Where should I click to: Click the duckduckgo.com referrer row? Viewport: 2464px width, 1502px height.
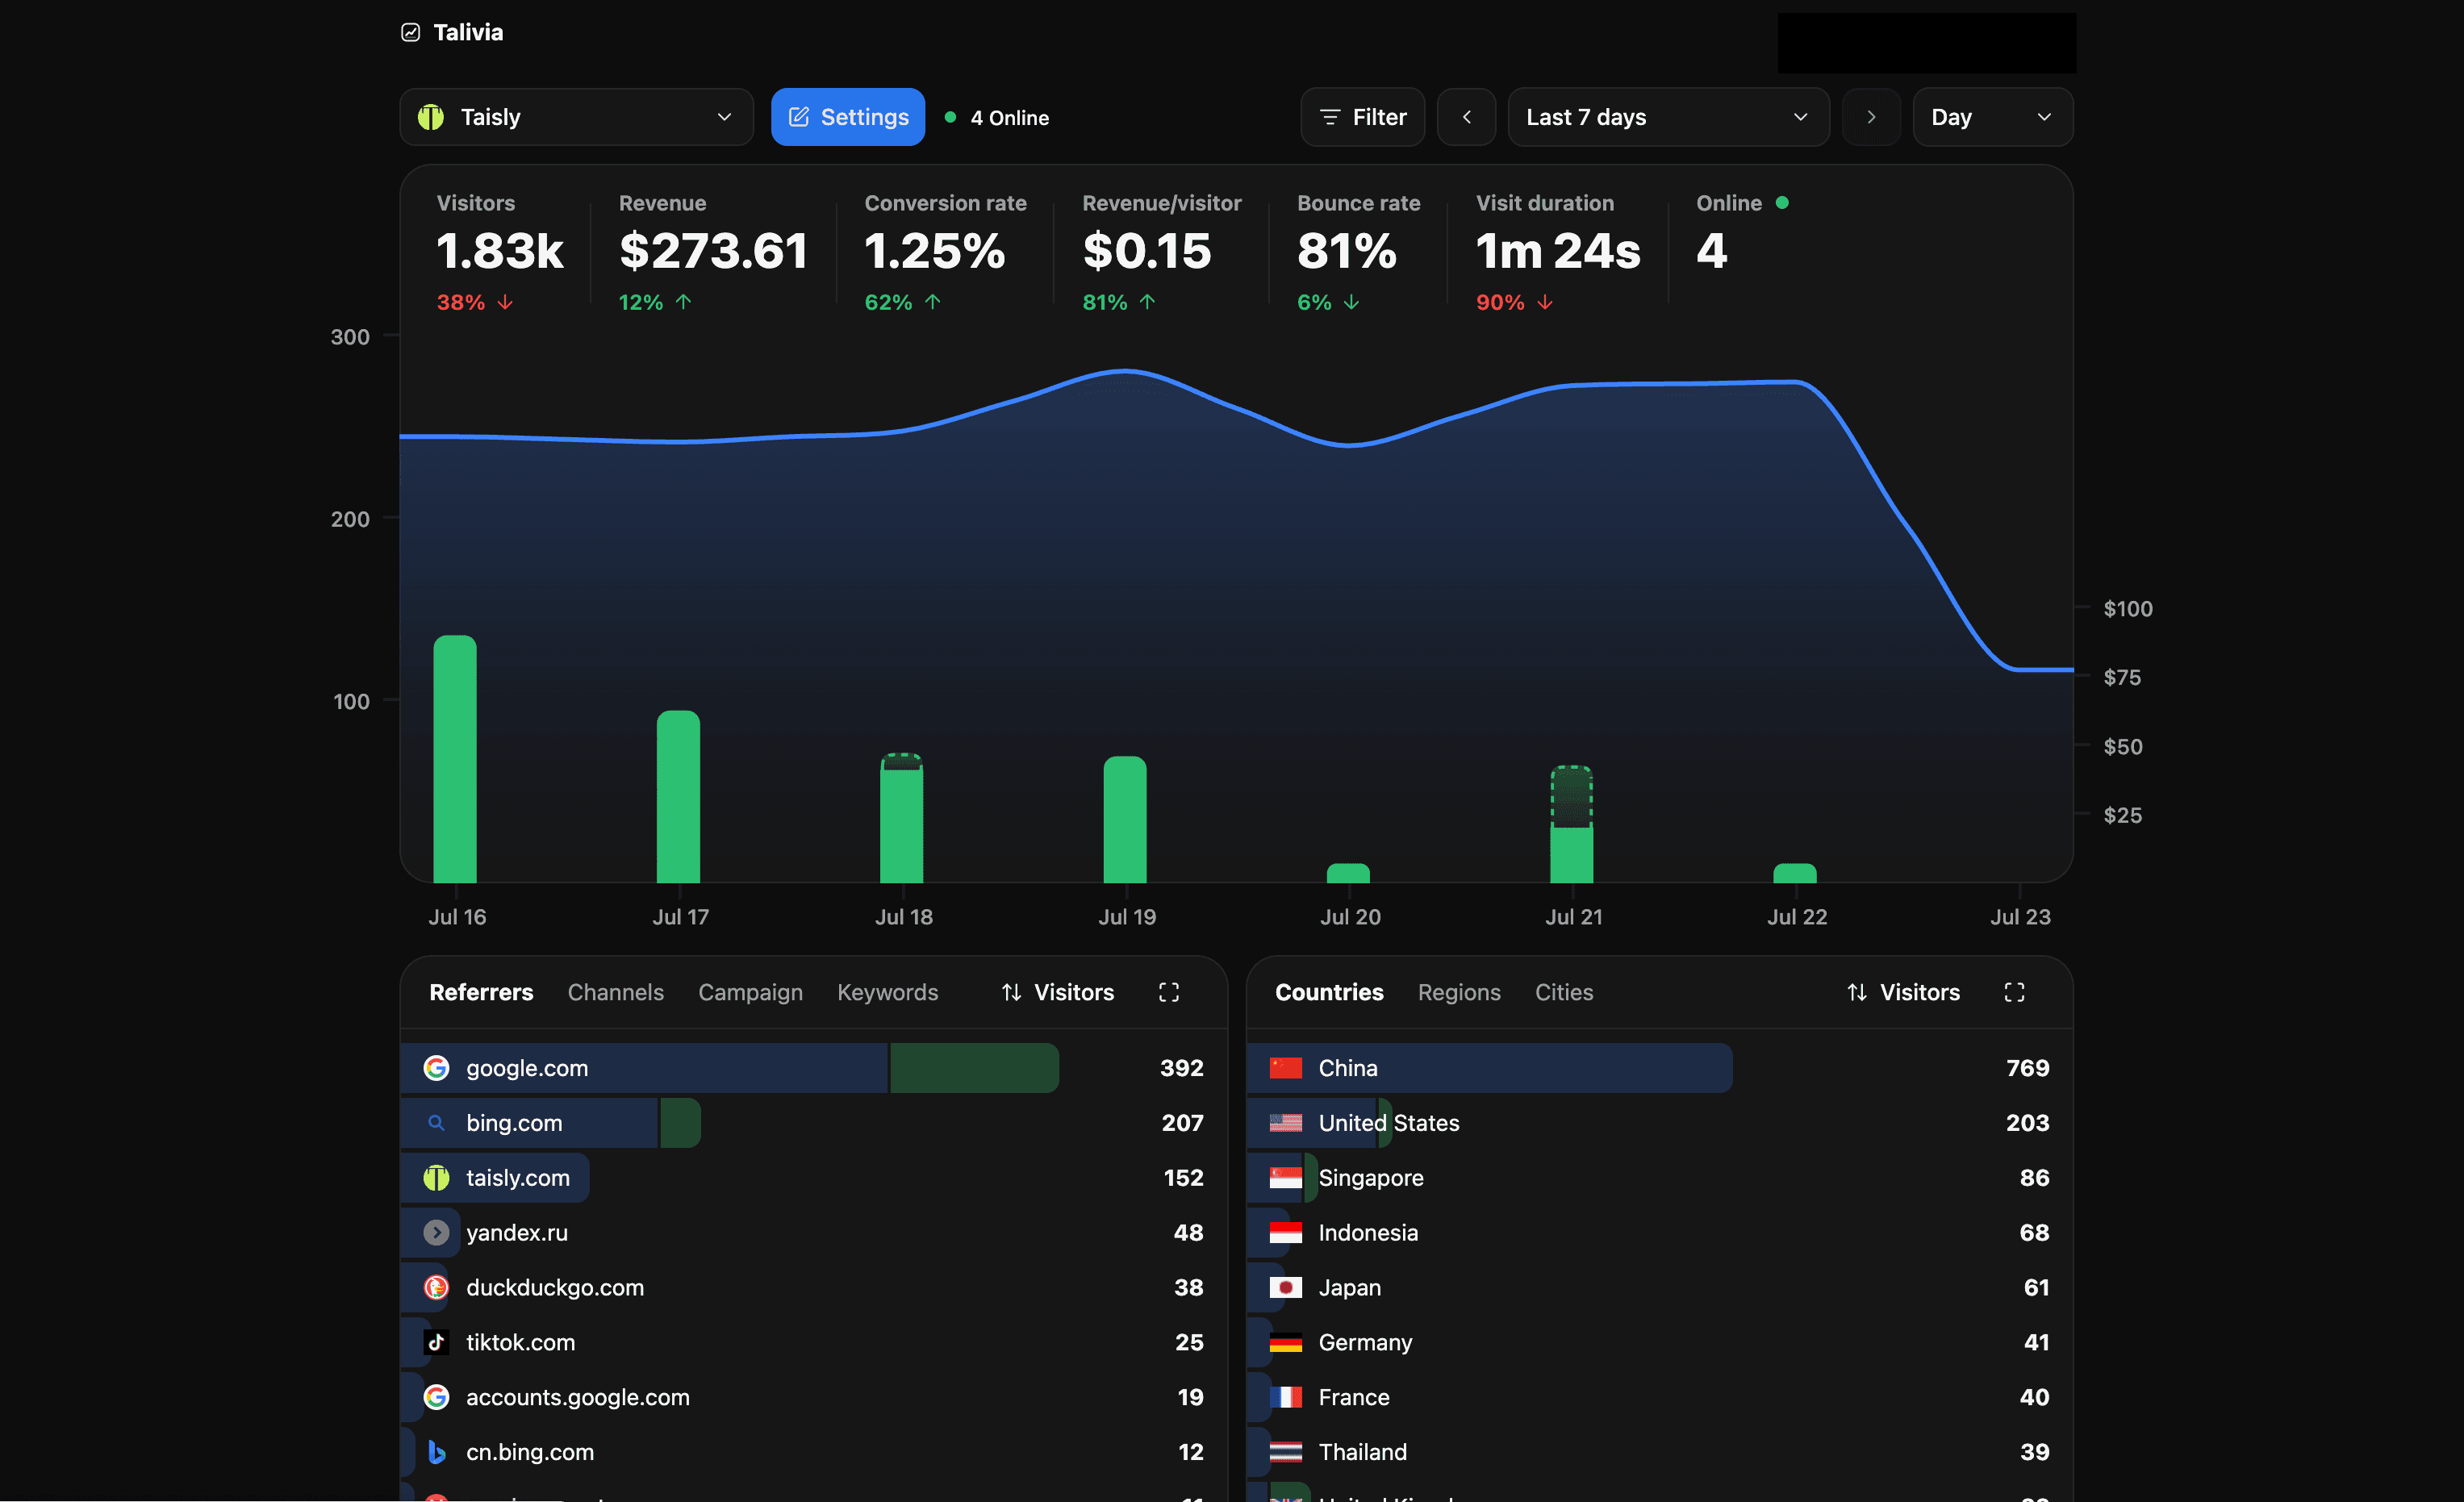[x=813, y=1288]
